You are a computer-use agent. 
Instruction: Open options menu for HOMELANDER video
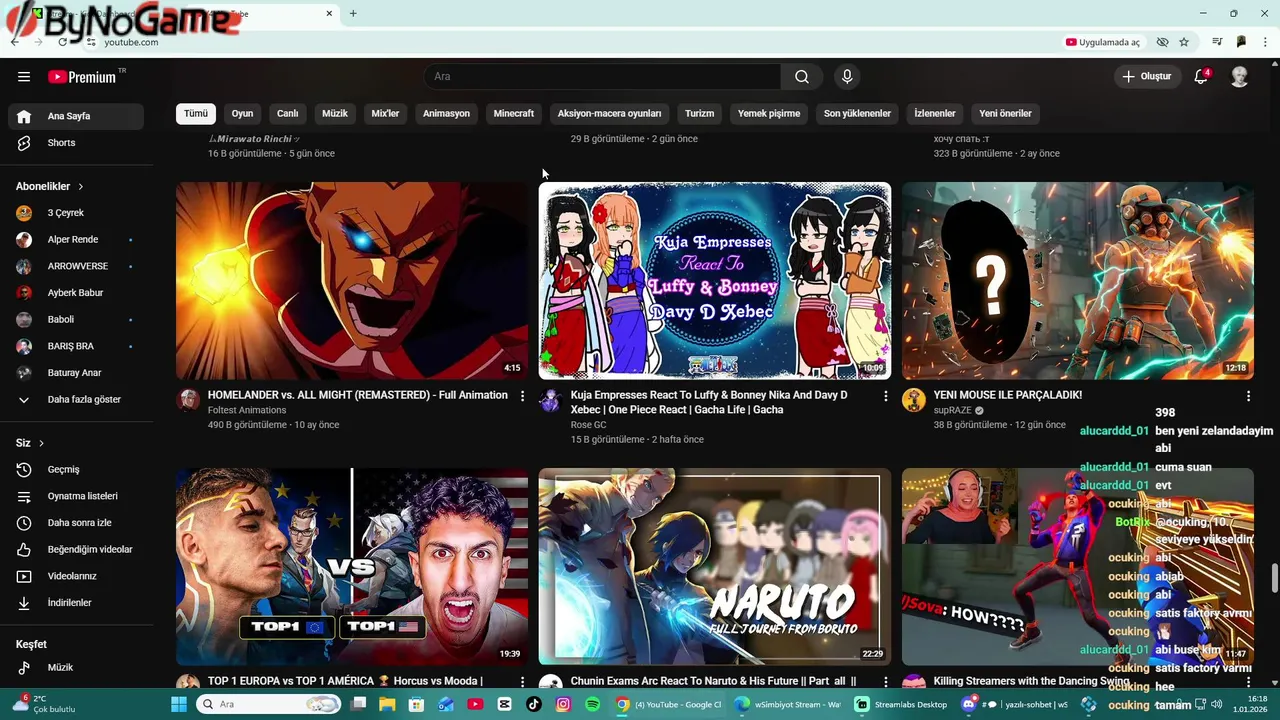click(522, 397)
